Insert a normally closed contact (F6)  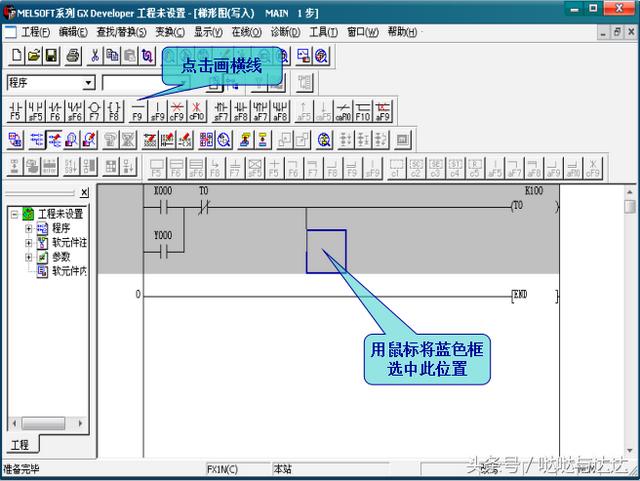[x=55, y=111]
